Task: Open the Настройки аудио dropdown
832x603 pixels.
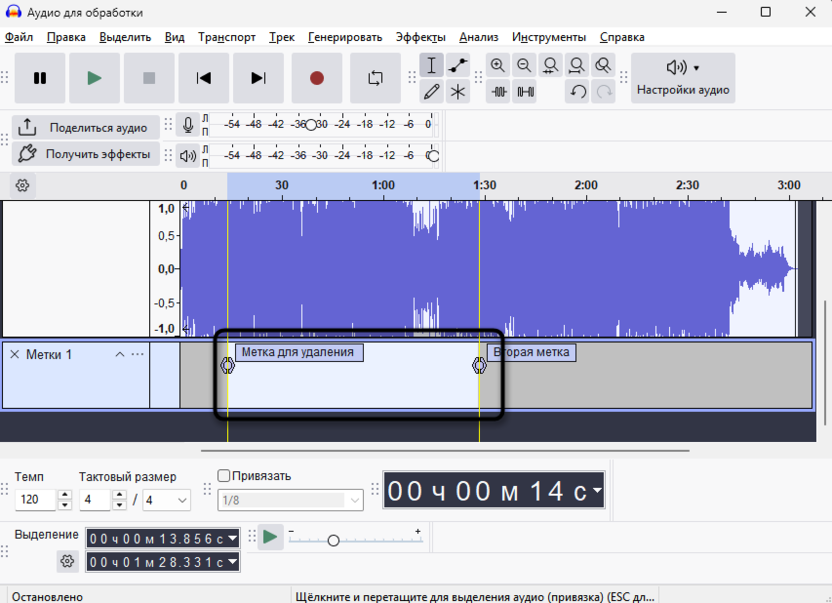Action: click(x=683, y=78)
